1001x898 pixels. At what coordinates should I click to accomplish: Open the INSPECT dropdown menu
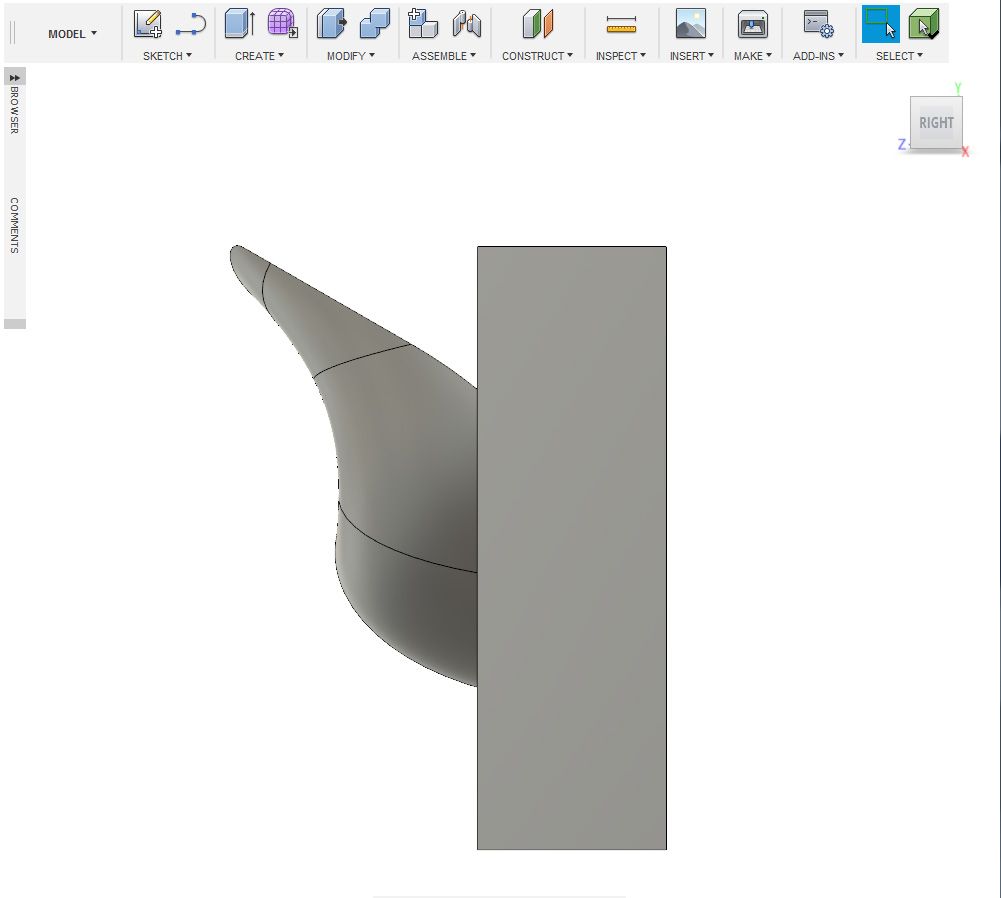click(x=621, y=56)
